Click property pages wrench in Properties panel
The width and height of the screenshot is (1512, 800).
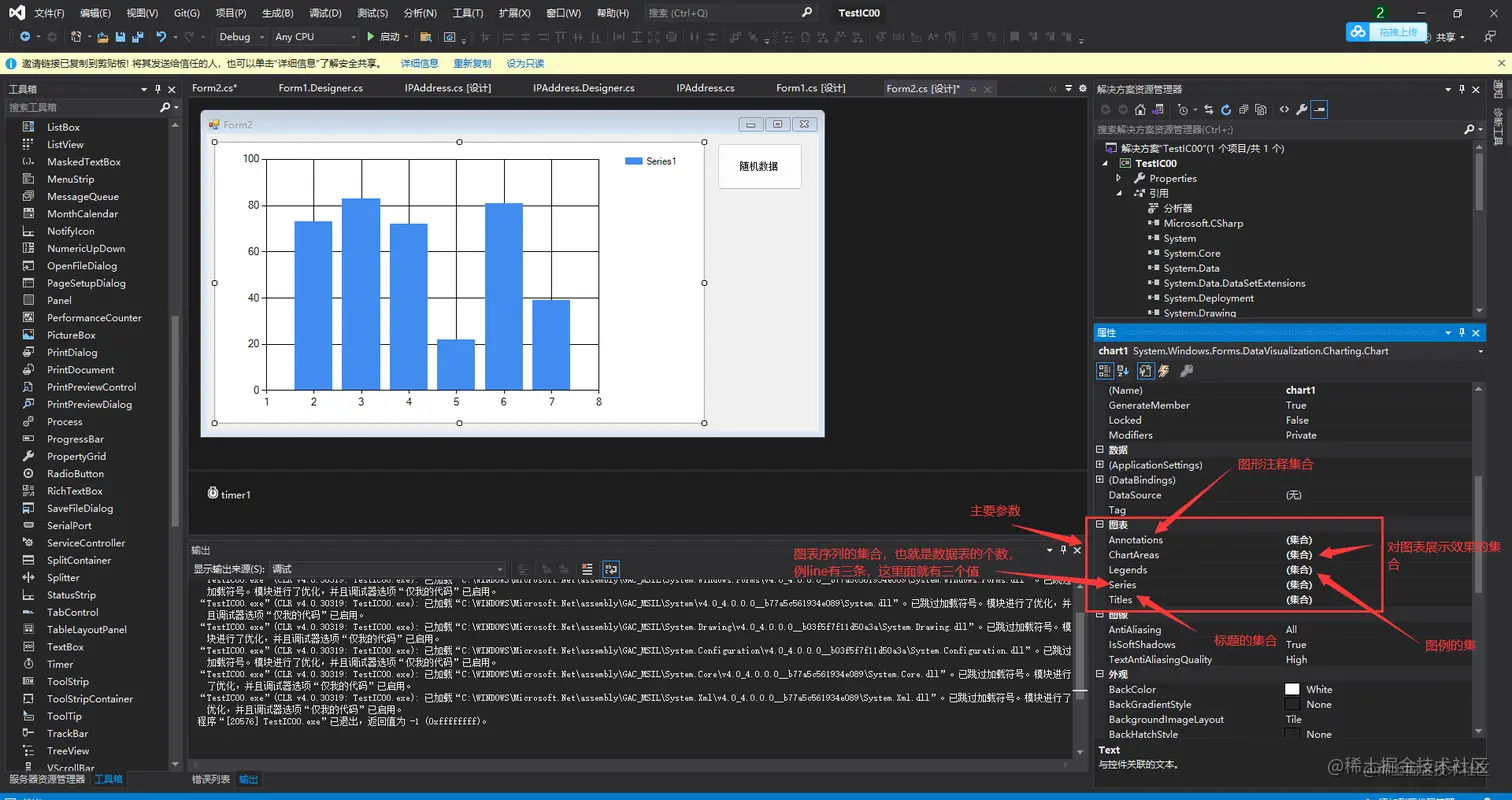1187,371
